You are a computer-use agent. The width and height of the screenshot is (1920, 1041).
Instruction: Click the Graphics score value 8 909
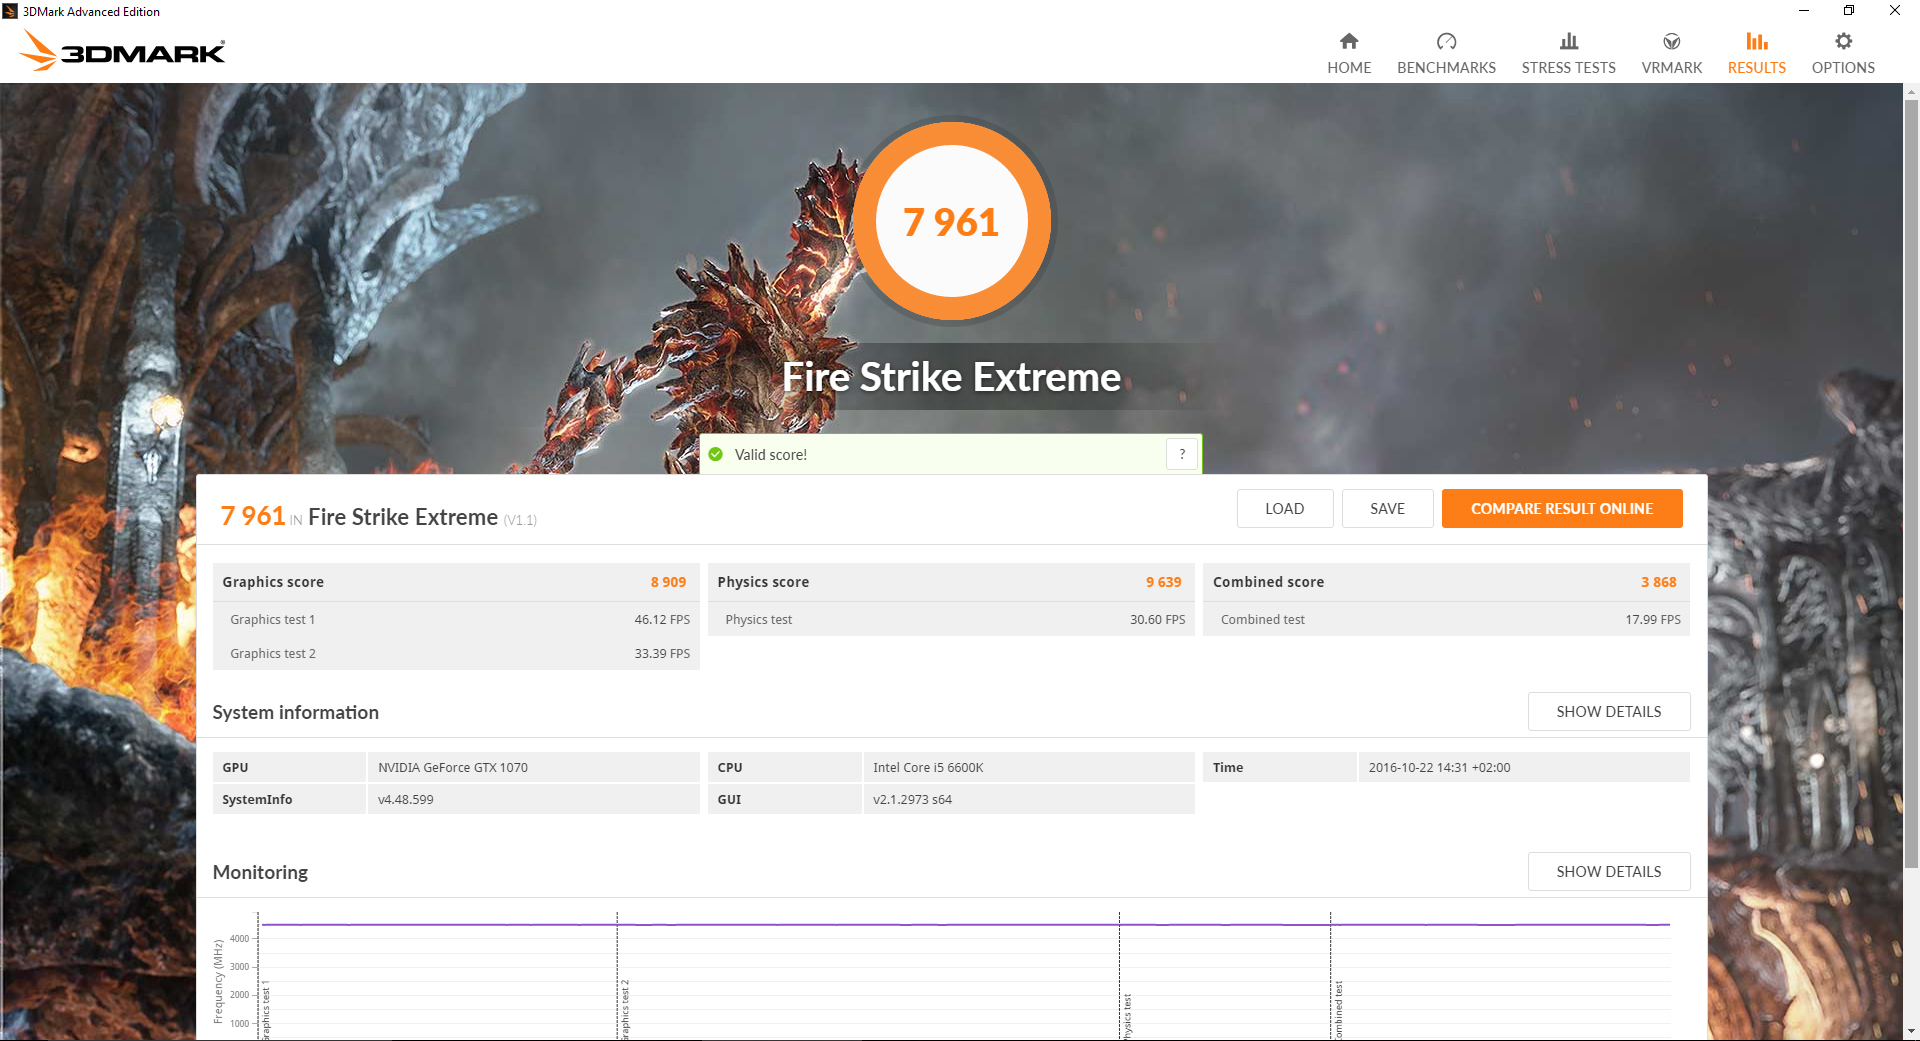coord(668,582)
